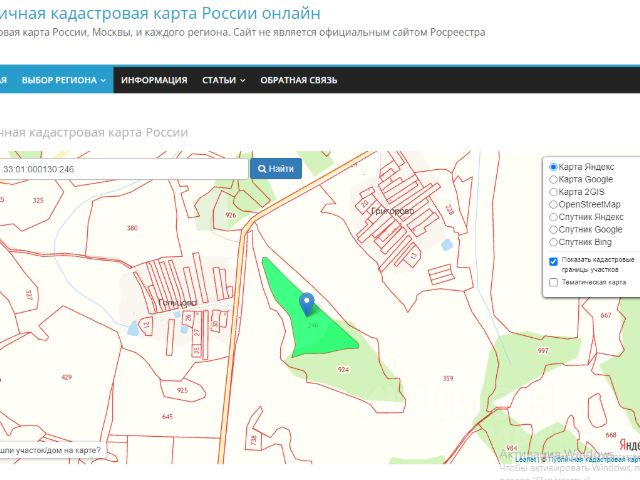Select Карта 2GIS radio option

(x=553, y=192)
